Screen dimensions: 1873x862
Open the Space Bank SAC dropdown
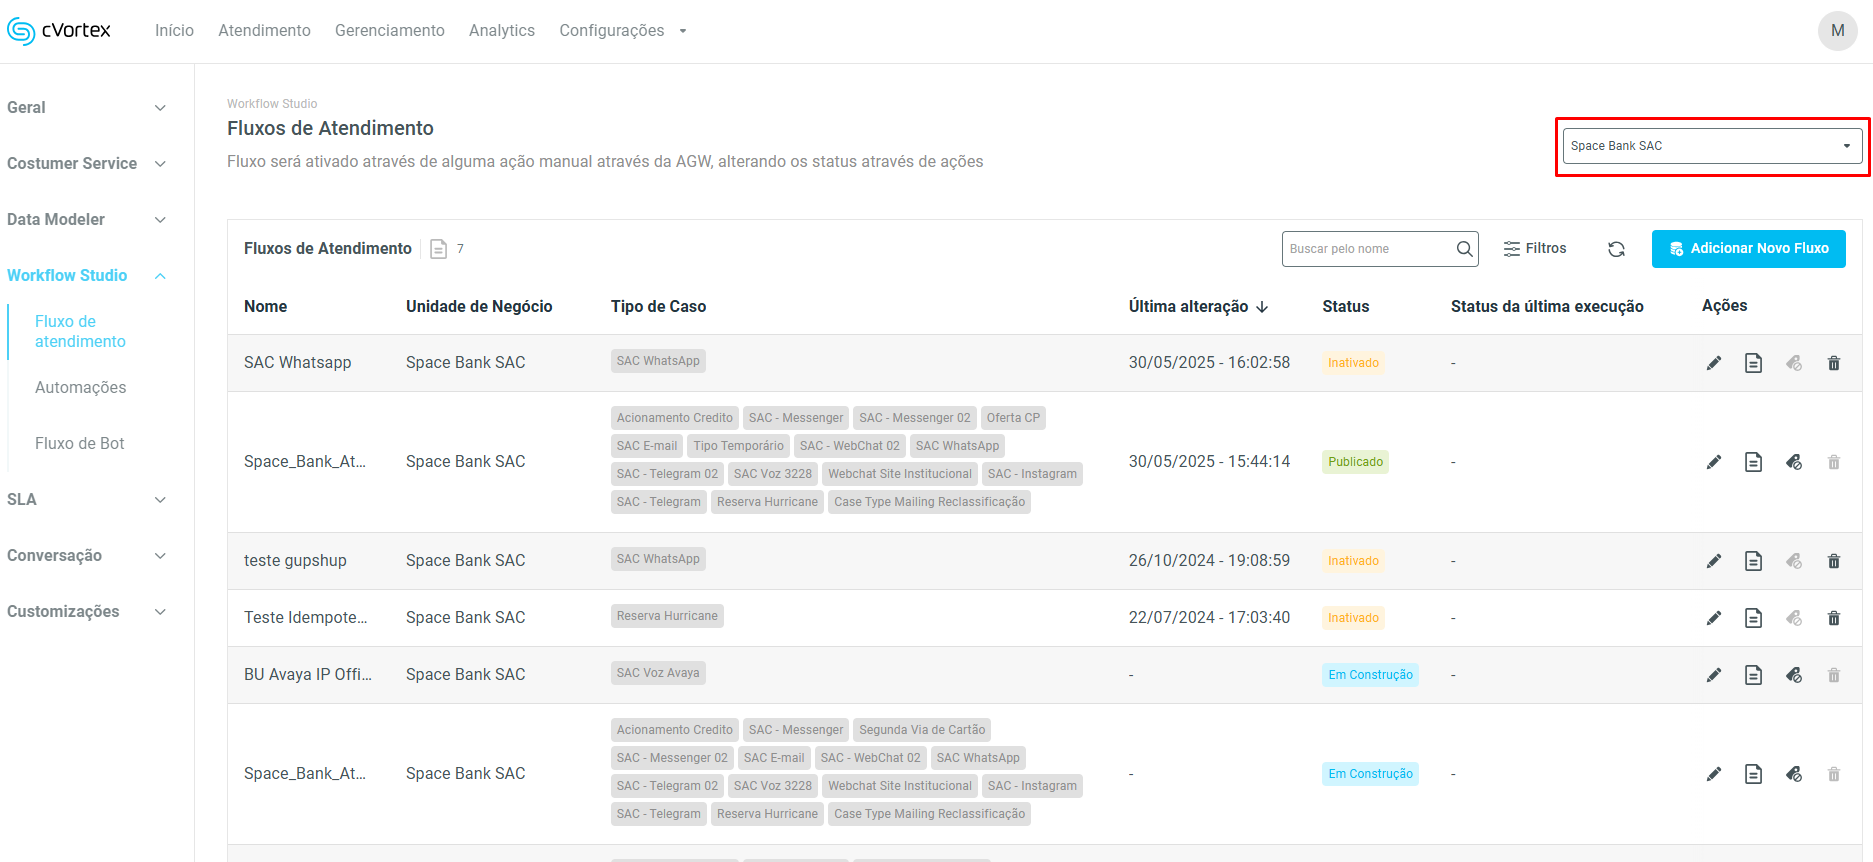tap(1711, 146)
